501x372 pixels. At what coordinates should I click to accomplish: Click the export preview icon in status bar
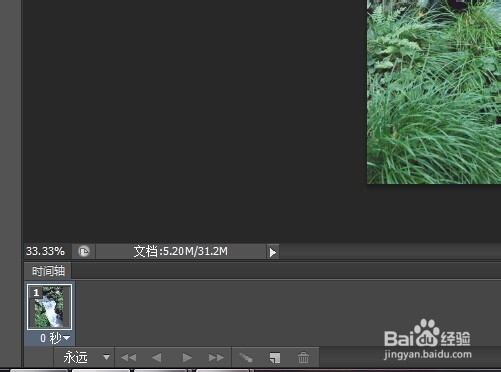[x=84, y=251]
